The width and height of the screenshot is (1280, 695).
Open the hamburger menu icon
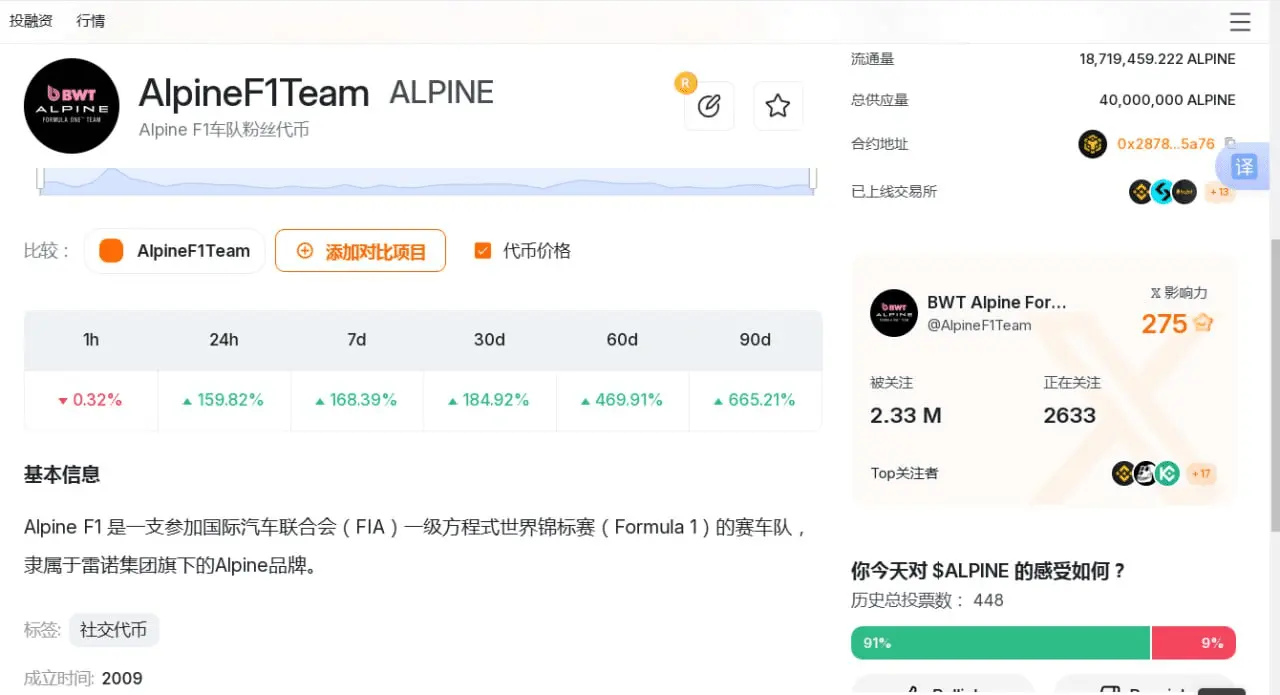[x=1240, y=21]
